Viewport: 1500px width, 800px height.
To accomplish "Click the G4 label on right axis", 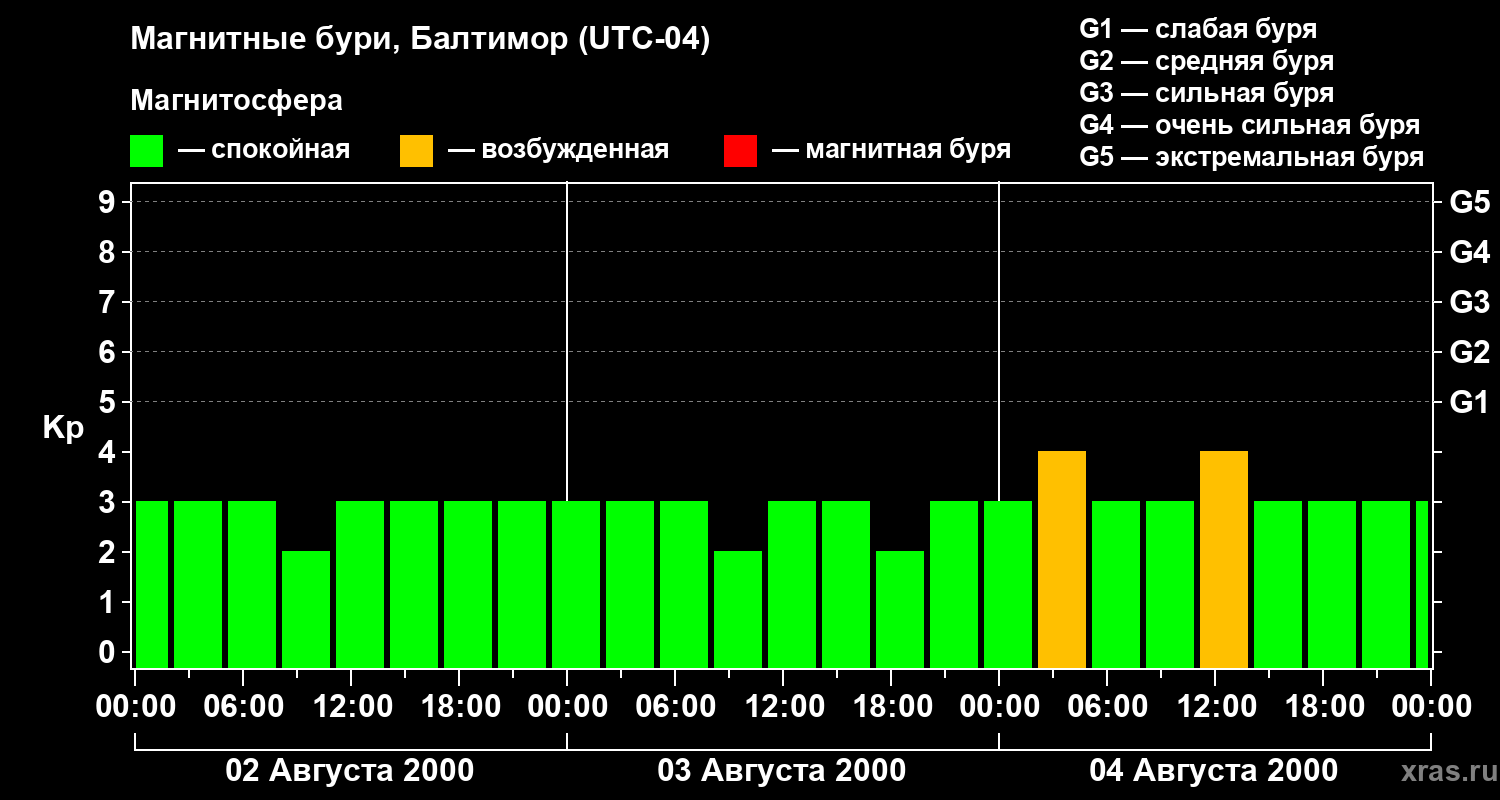I will [x=1469, y=252].
